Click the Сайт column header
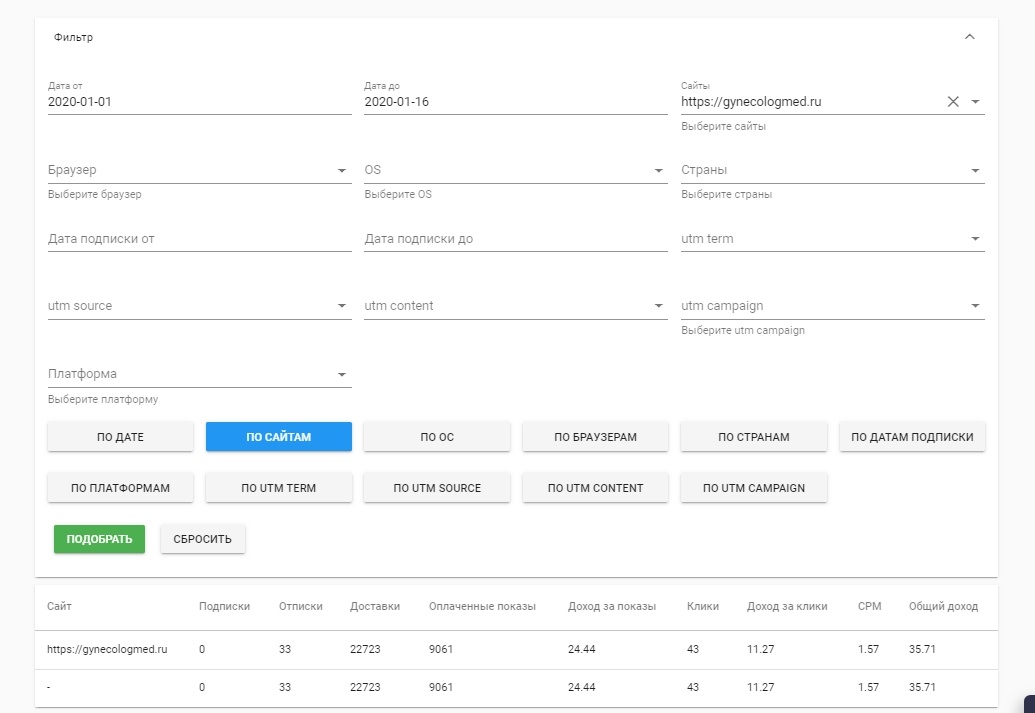 59,606
